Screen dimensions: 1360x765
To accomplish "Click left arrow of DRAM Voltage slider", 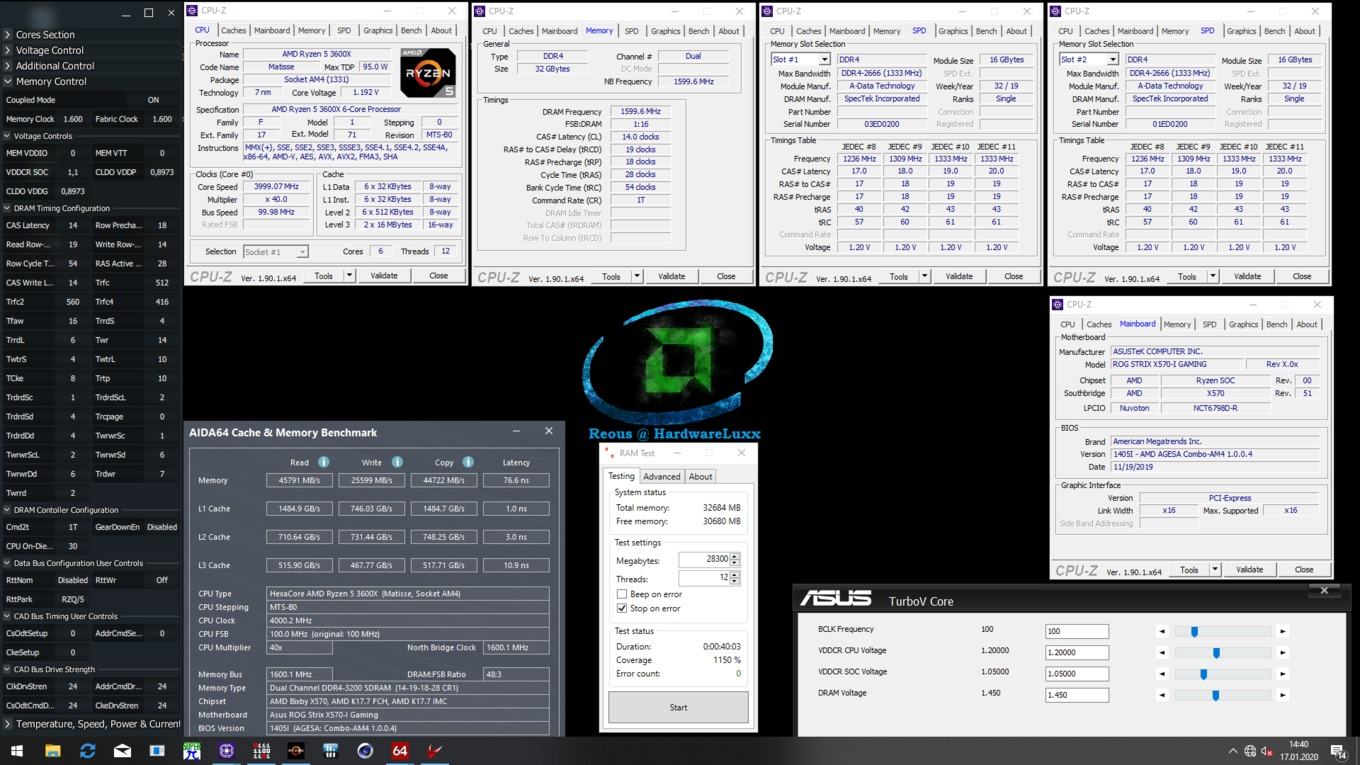I will (x=1162, y=695).
